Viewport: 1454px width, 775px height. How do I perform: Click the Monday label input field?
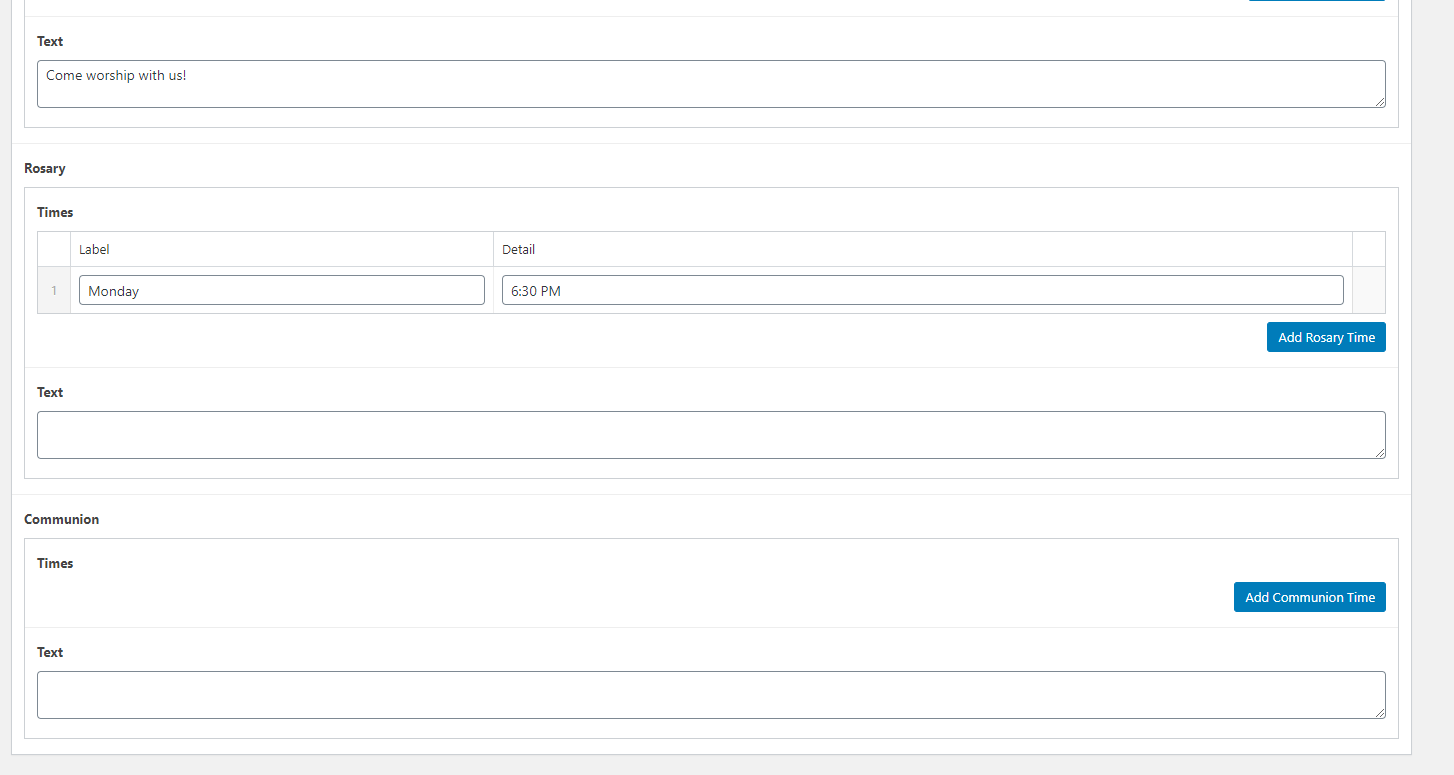click(x=281, y=291)
